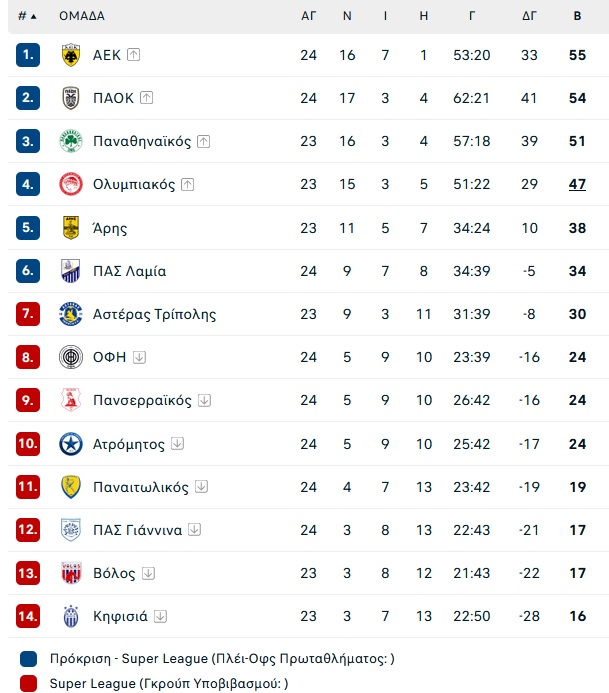Click red position badge 14 for Κηφισιά

(x=28, y=616)
